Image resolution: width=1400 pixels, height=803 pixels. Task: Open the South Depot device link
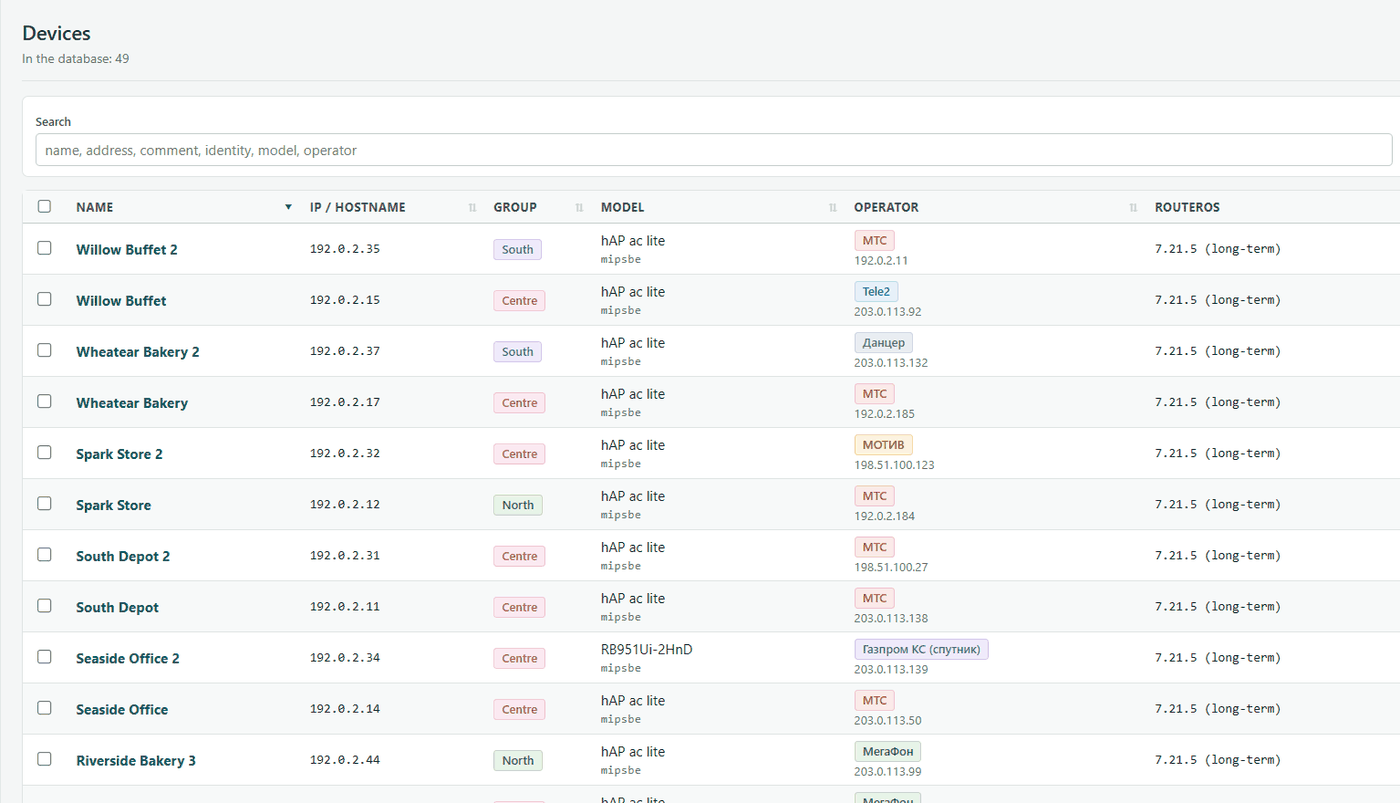tap(117, 607)
